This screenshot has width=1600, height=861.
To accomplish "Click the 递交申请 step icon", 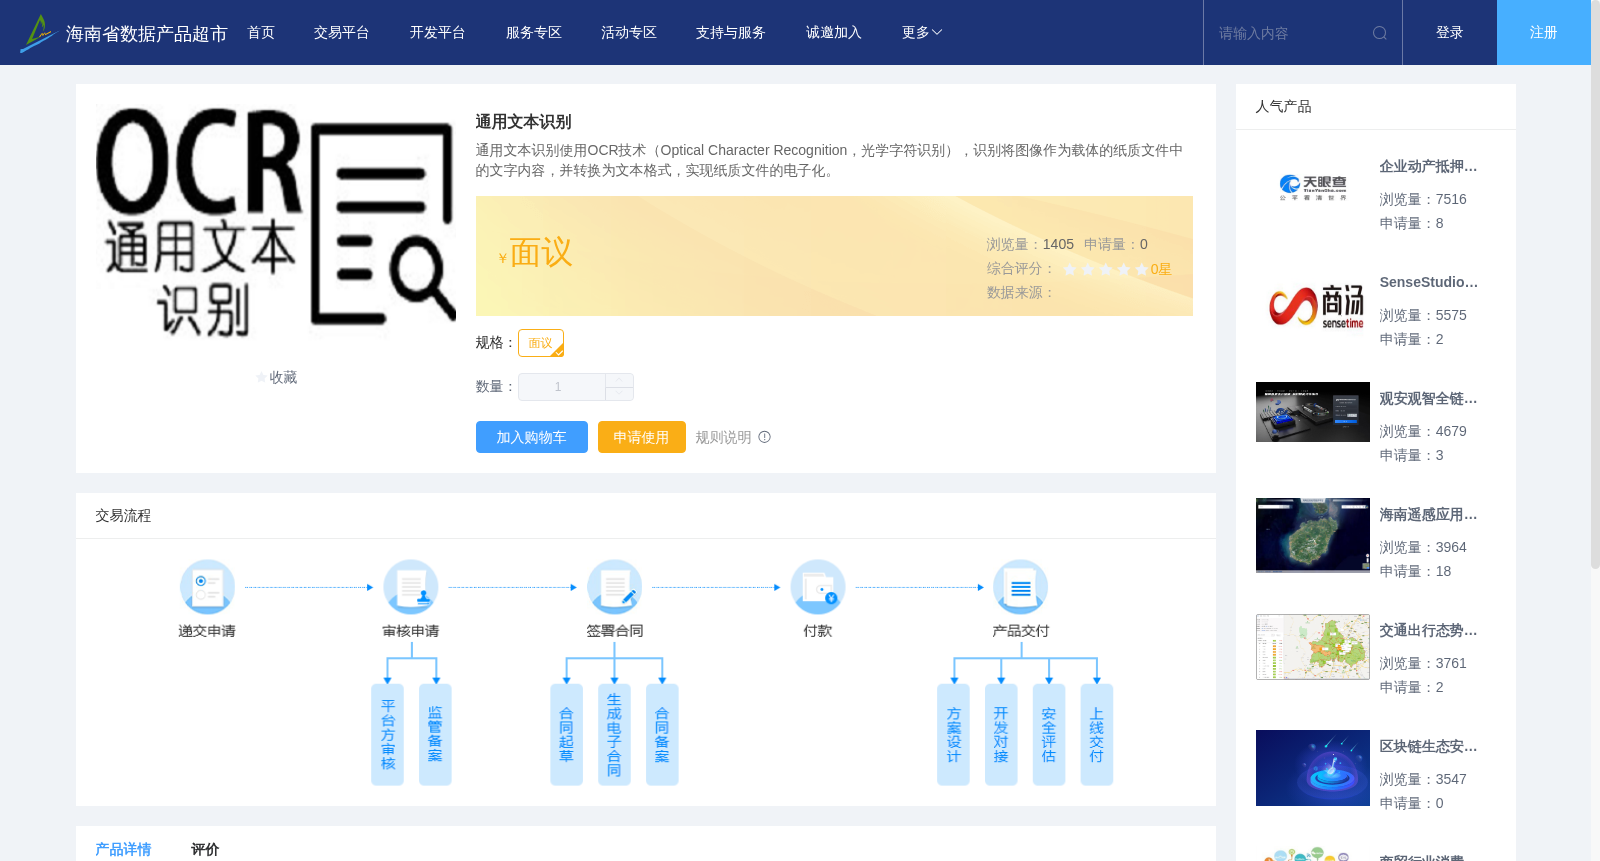I will click(x=207, y=587).
